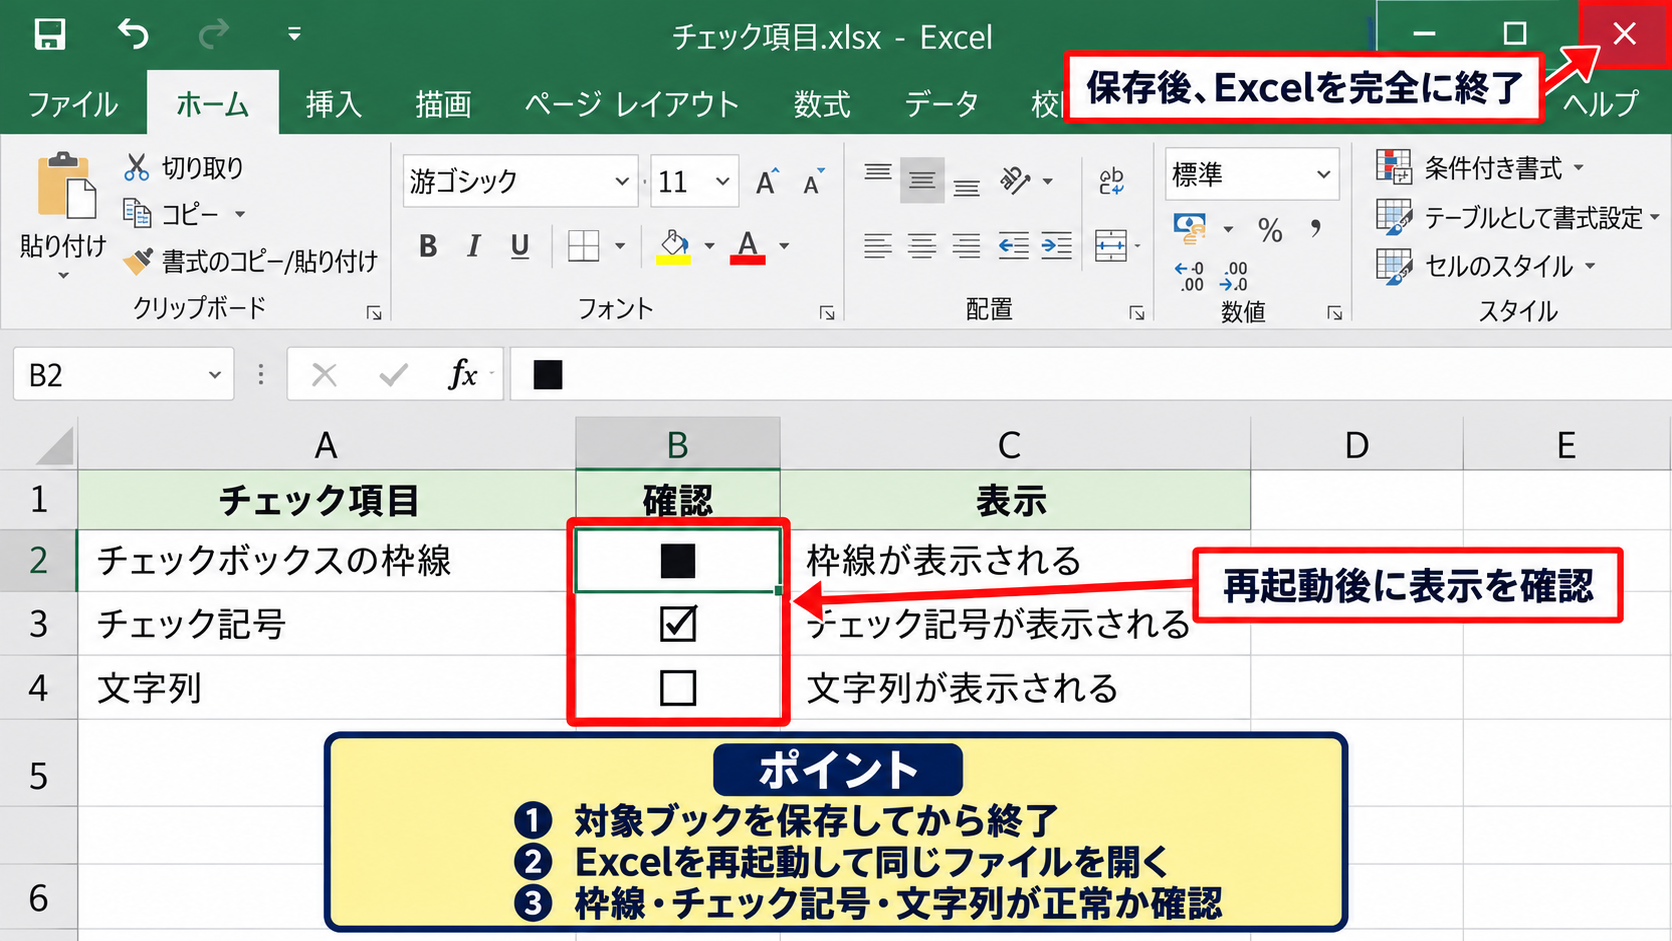Toggle middle vertical alignment

(x=922, y=181)
